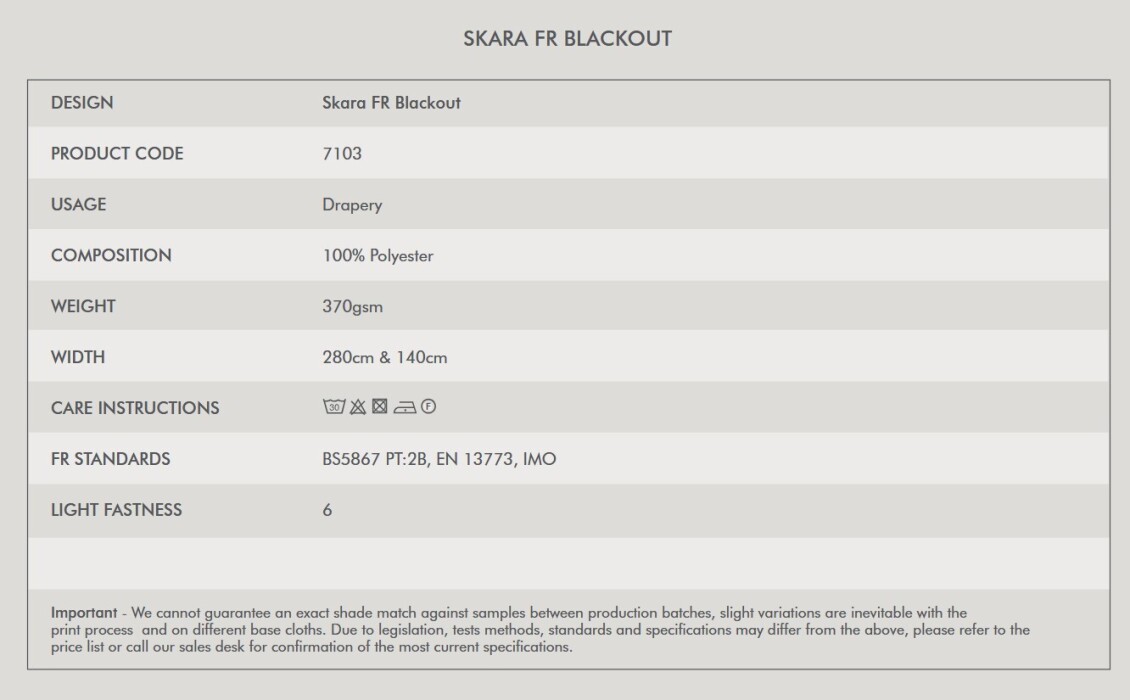Select the COMPOSITION row label

tap(111, 255)
